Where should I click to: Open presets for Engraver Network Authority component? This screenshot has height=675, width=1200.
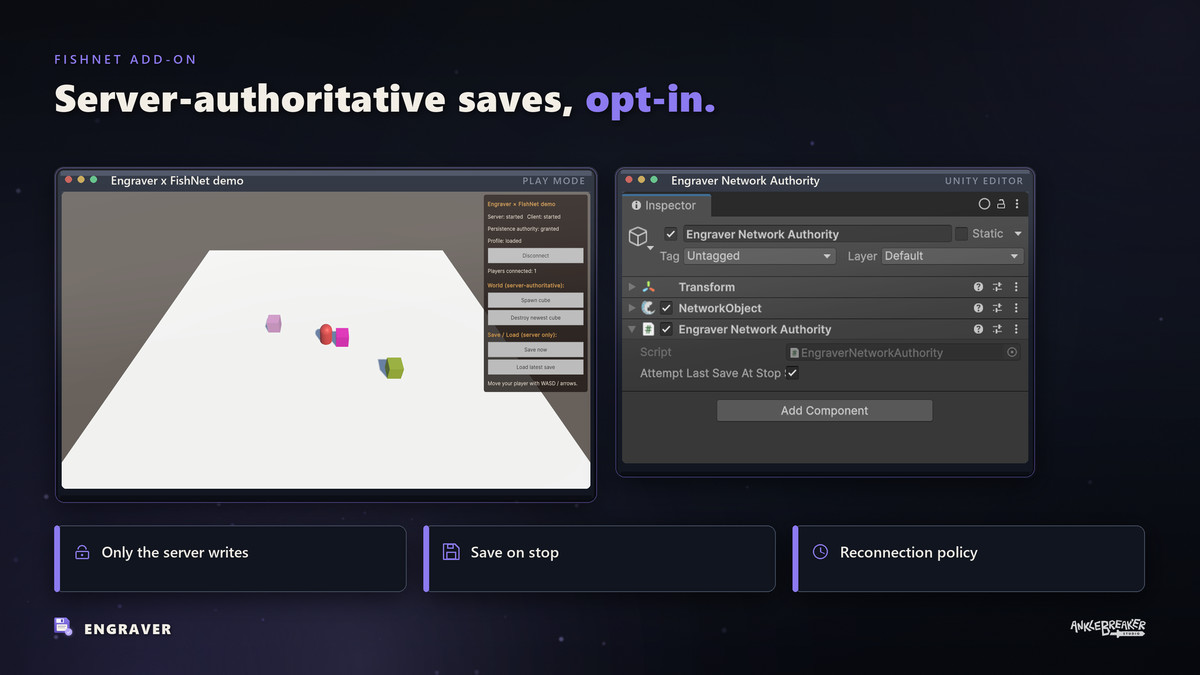click(x=997, y=329)
